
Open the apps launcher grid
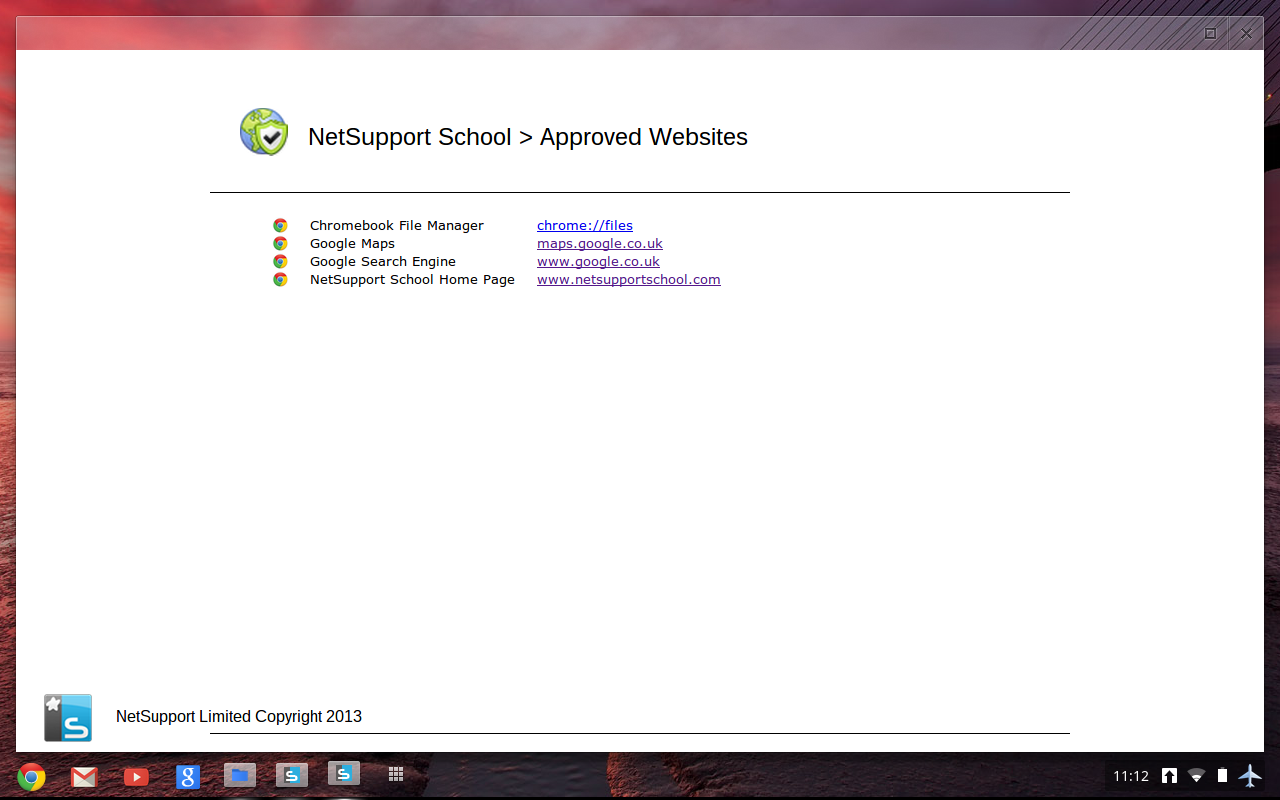[x=396, y=774]
